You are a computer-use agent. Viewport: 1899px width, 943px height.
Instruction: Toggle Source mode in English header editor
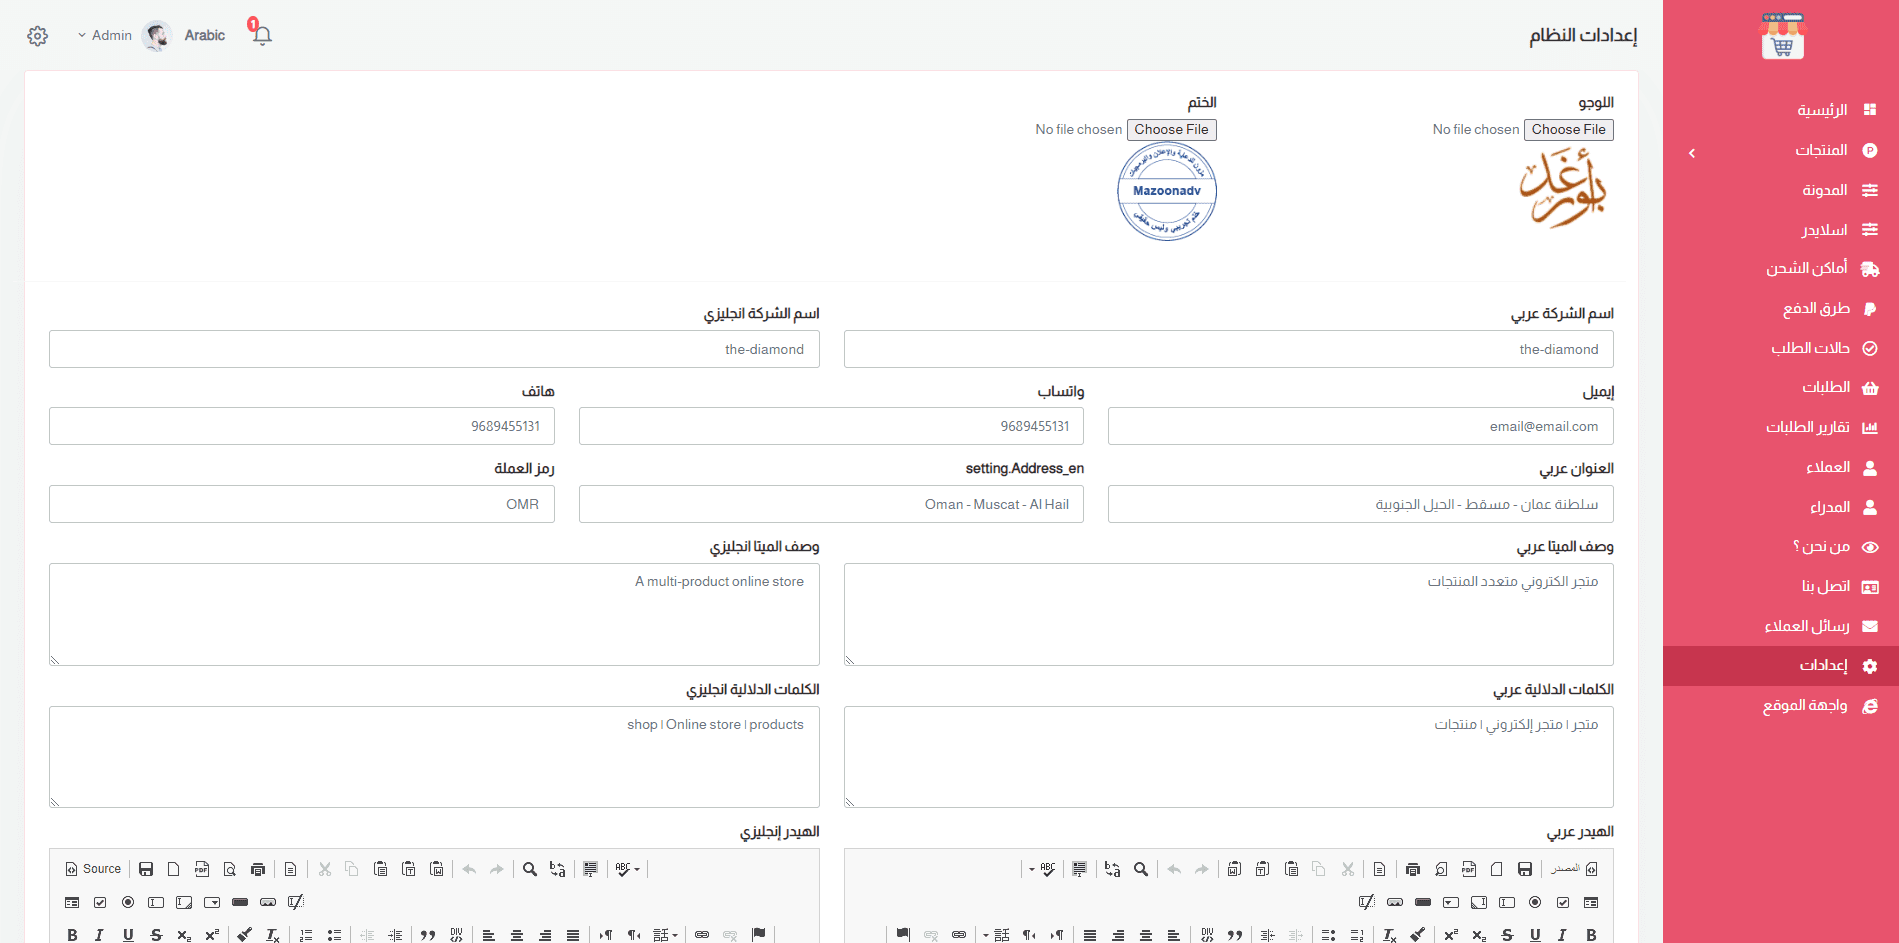click(93, 869)
